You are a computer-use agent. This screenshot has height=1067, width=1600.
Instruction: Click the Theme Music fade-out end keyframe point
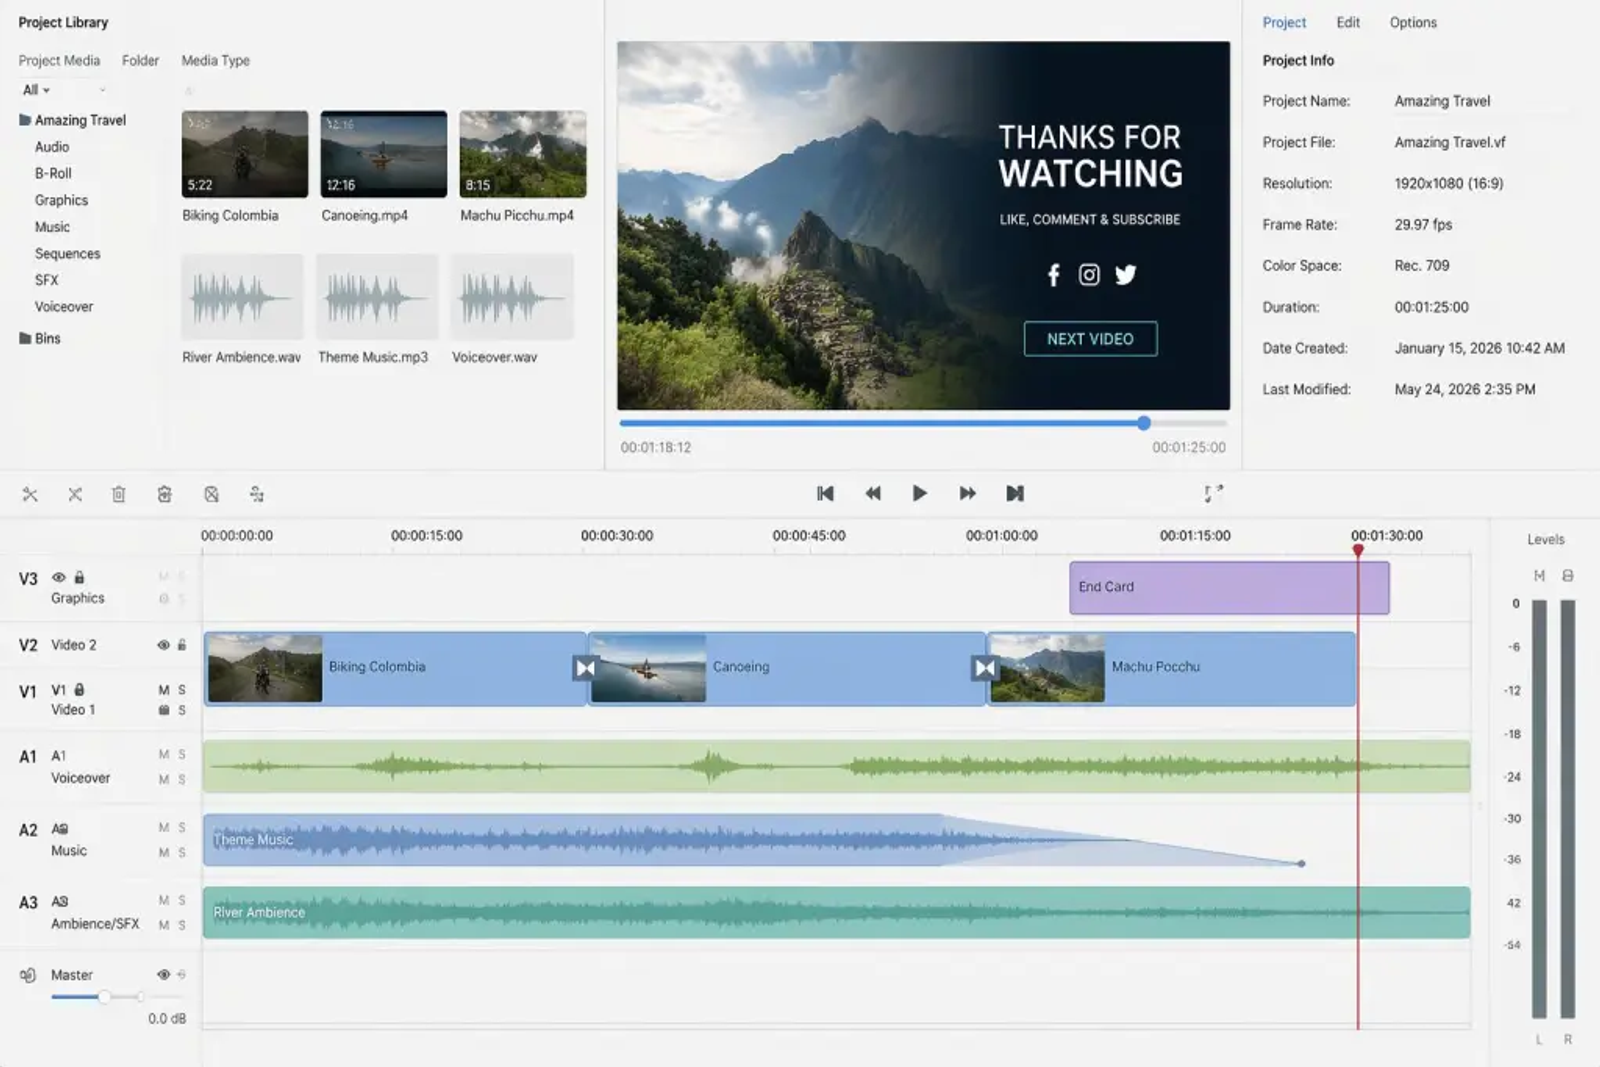click(1301, 863)
